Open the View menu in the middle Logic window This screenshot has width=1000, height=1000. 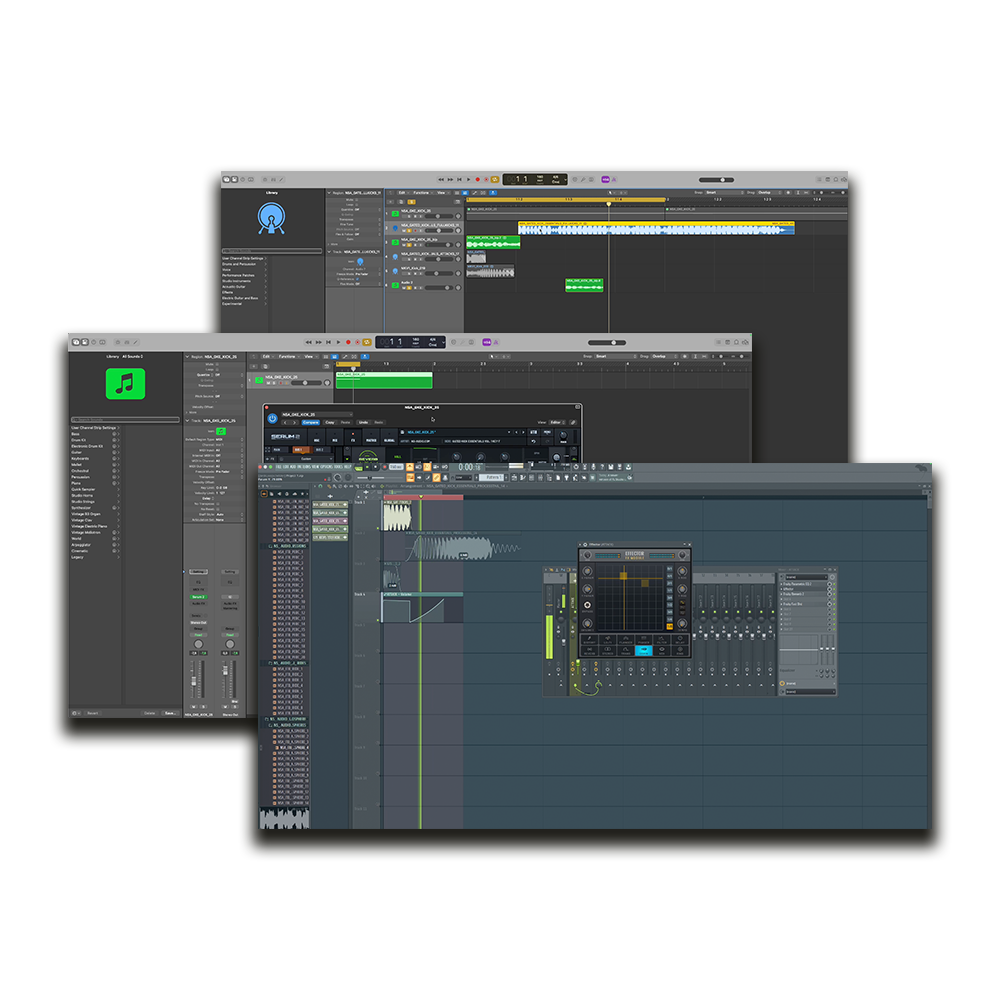coord(309,357)
